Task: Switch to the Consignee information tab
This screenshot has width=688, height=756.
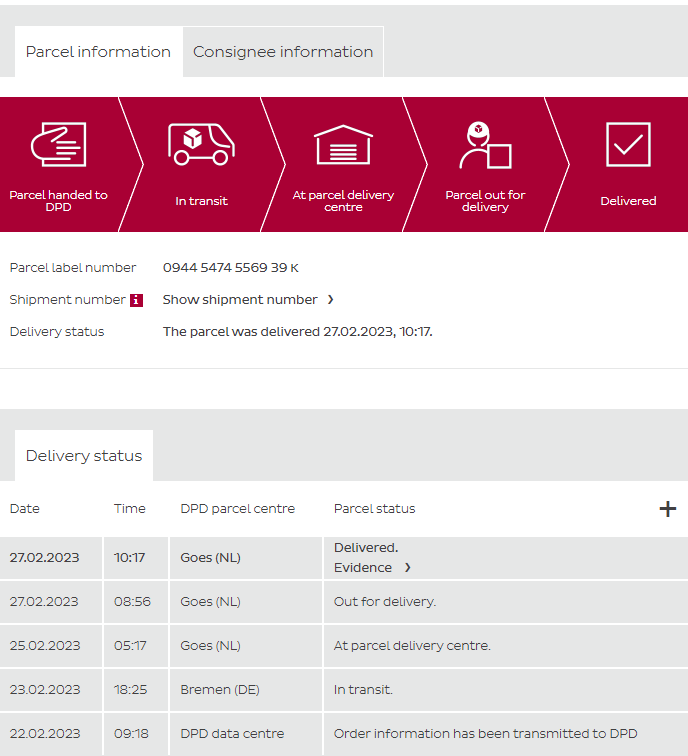Action: (x=283, y=52)
